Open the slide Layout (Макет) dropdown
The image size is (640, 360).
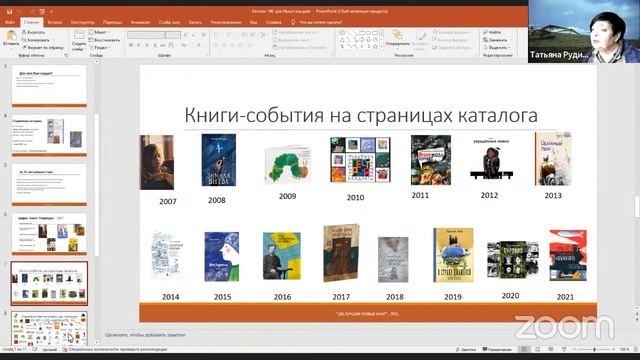click(x=100, y=32)
